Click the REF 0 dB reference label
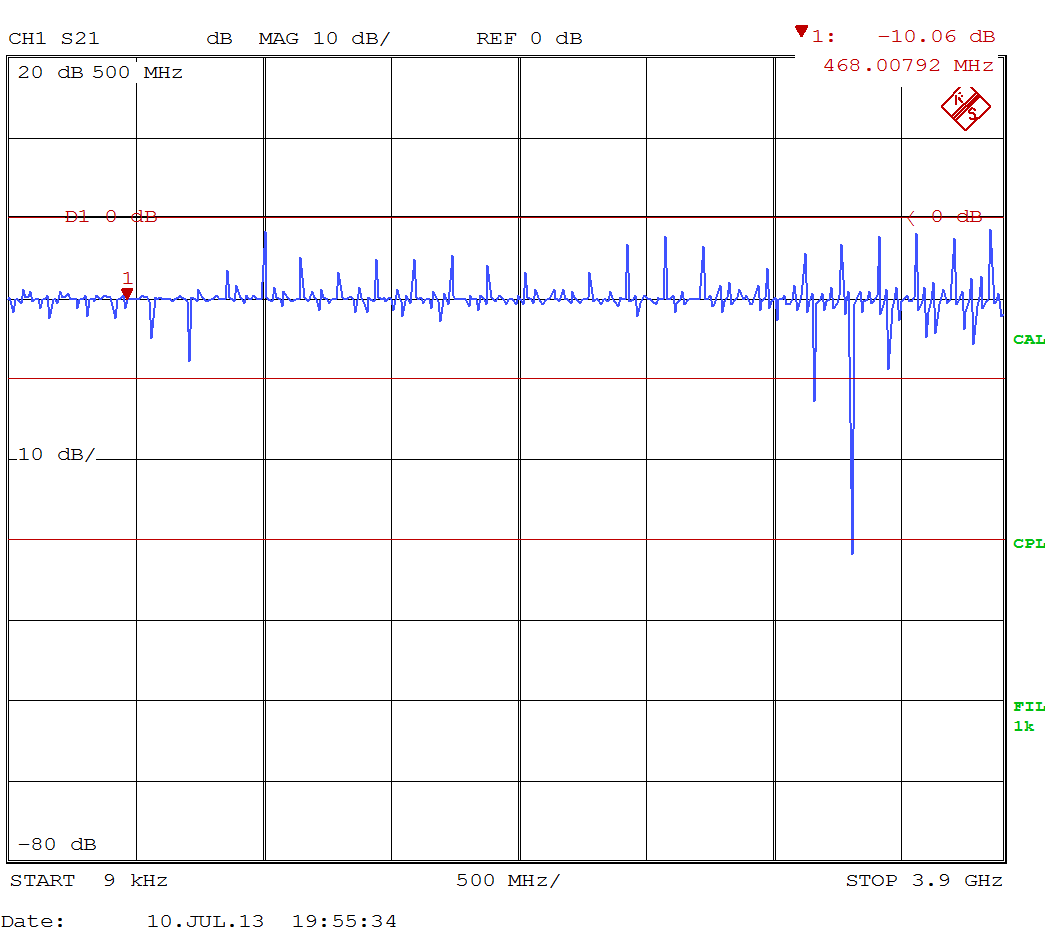 [529, 39]
